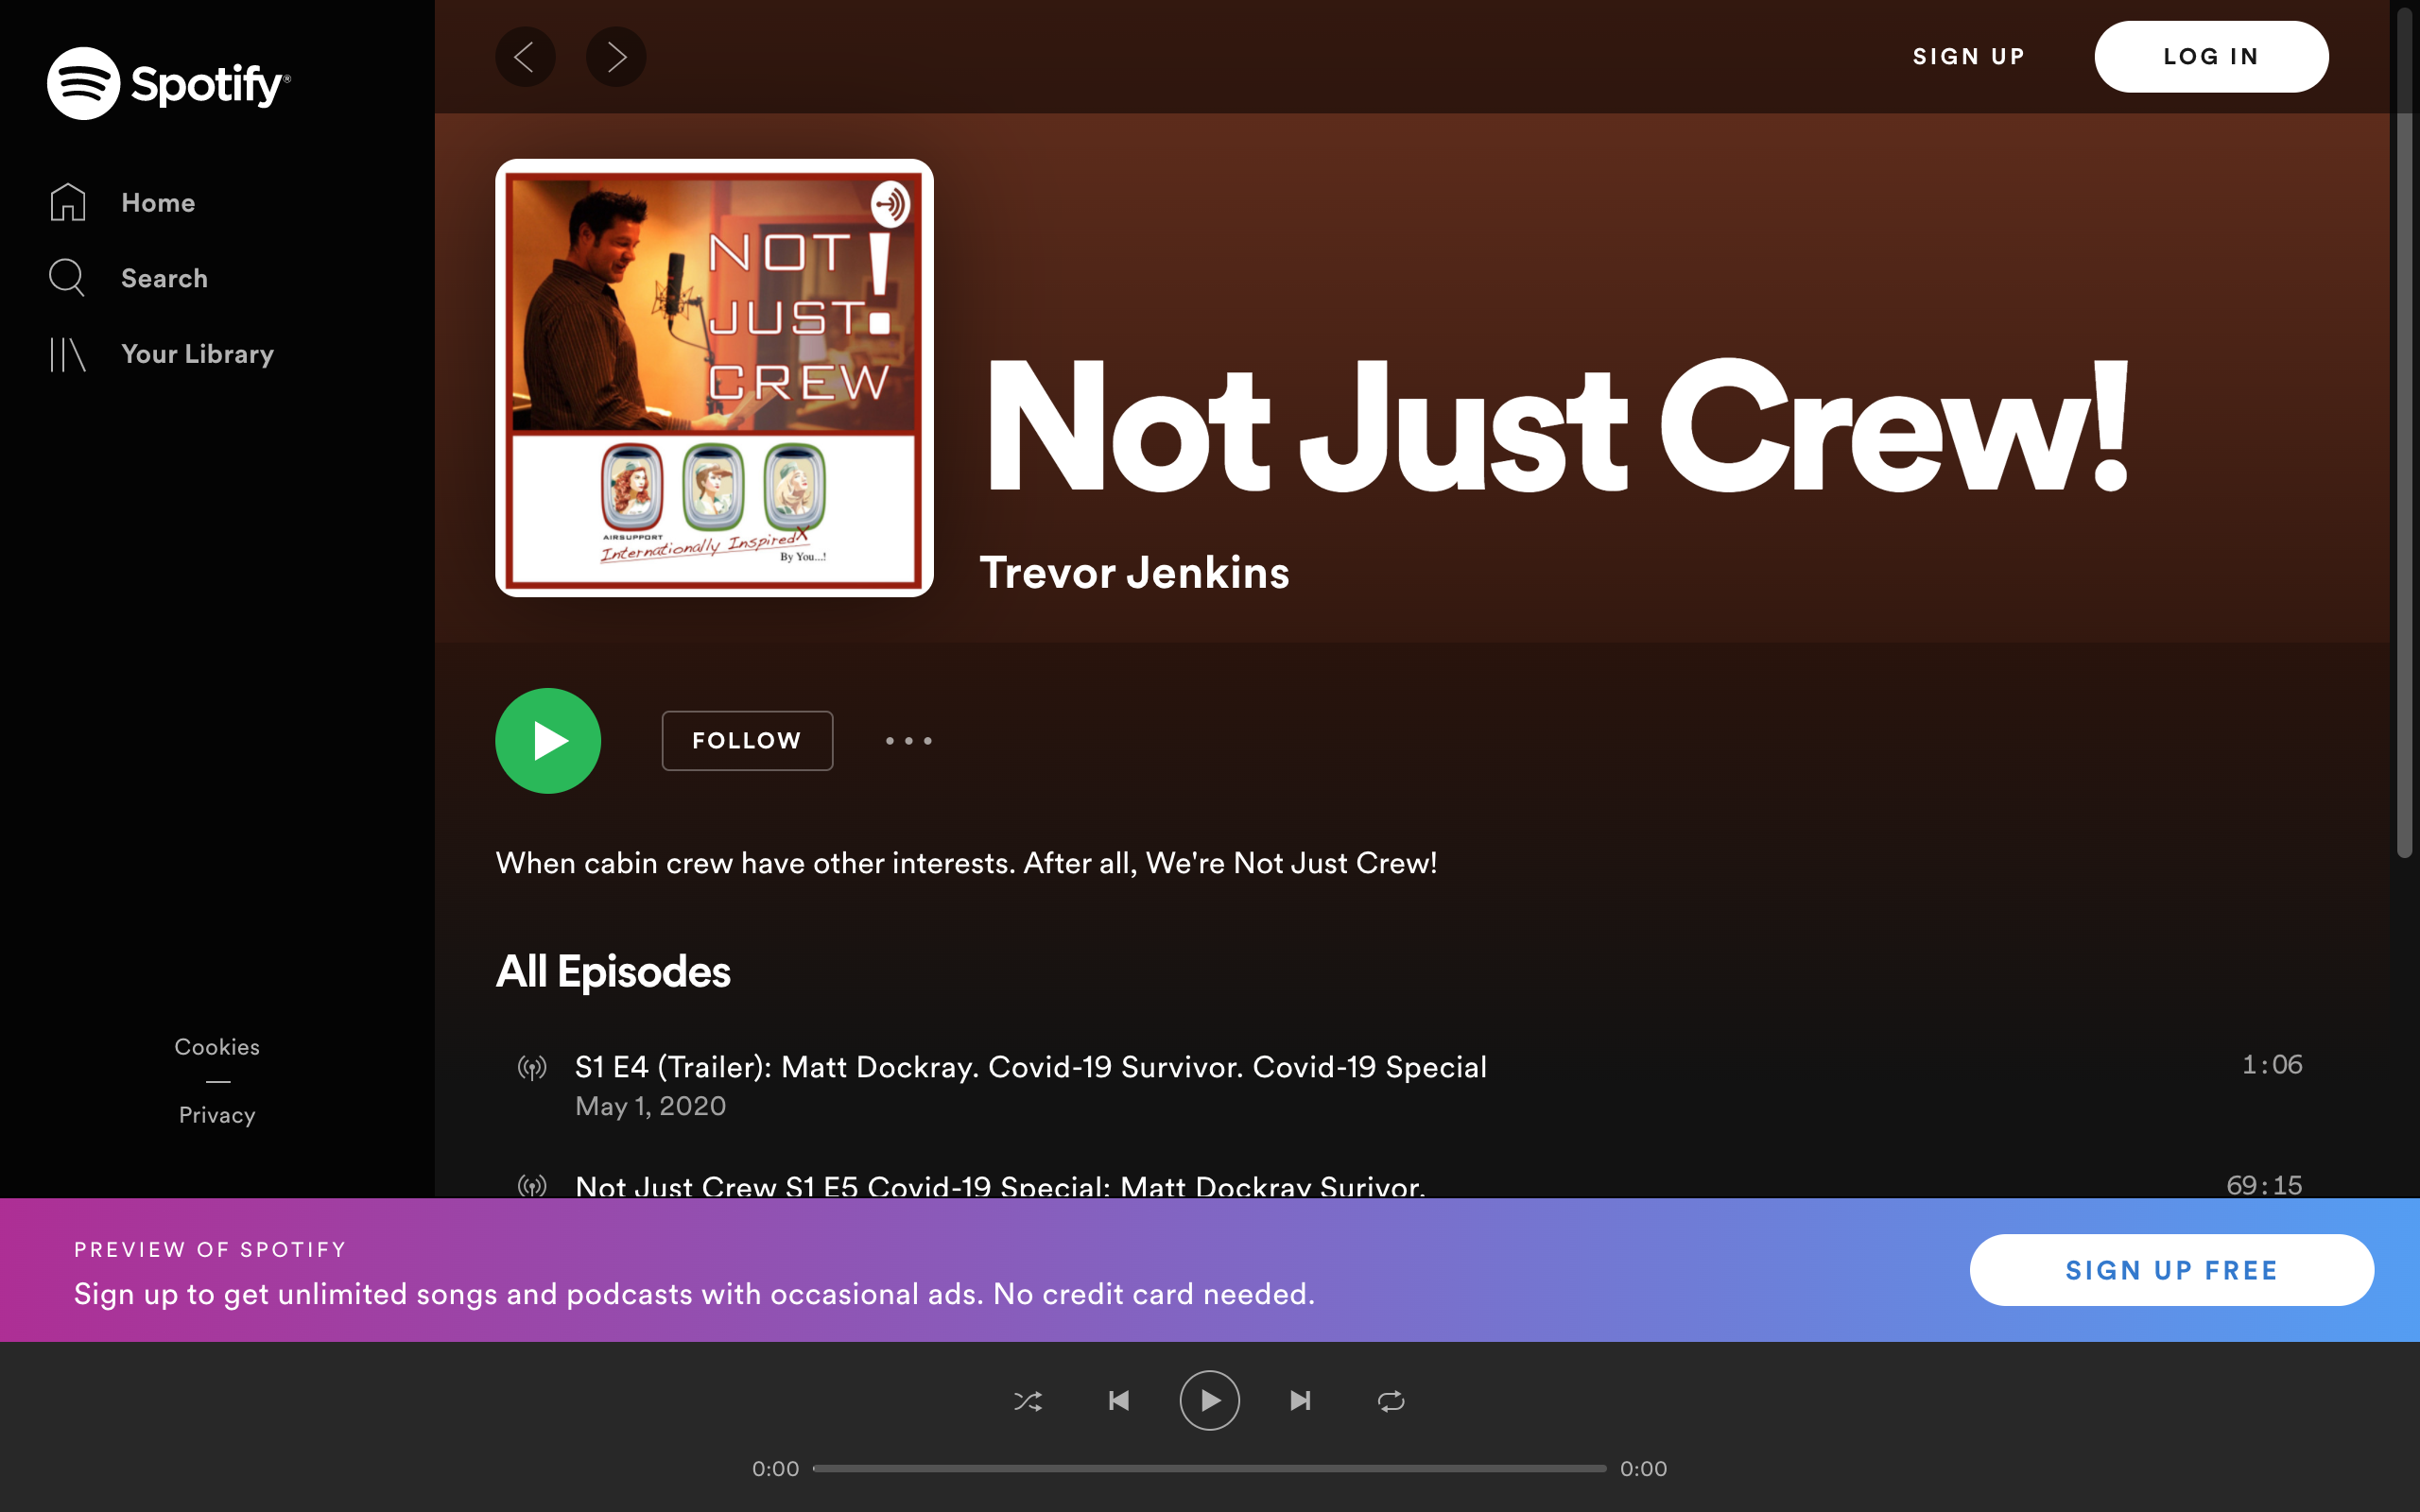Click the Not Just Crew cover art
This screenshot has height=1512, width=2420.
(x=714, y=378)
